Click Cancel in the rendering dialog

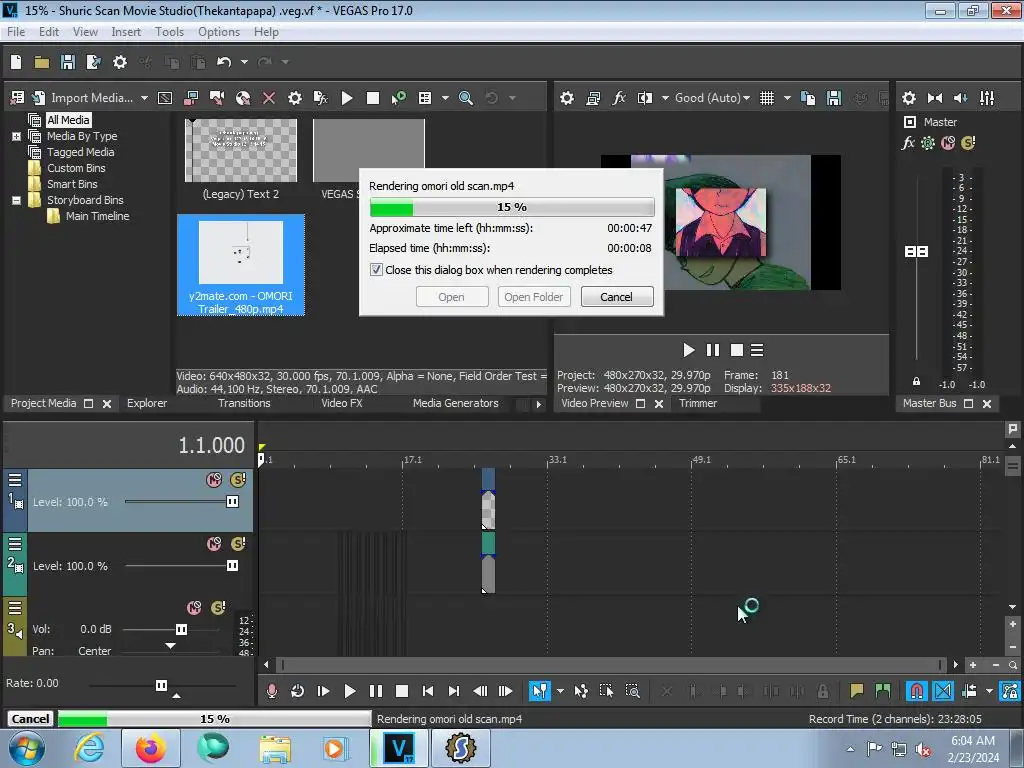616,296
